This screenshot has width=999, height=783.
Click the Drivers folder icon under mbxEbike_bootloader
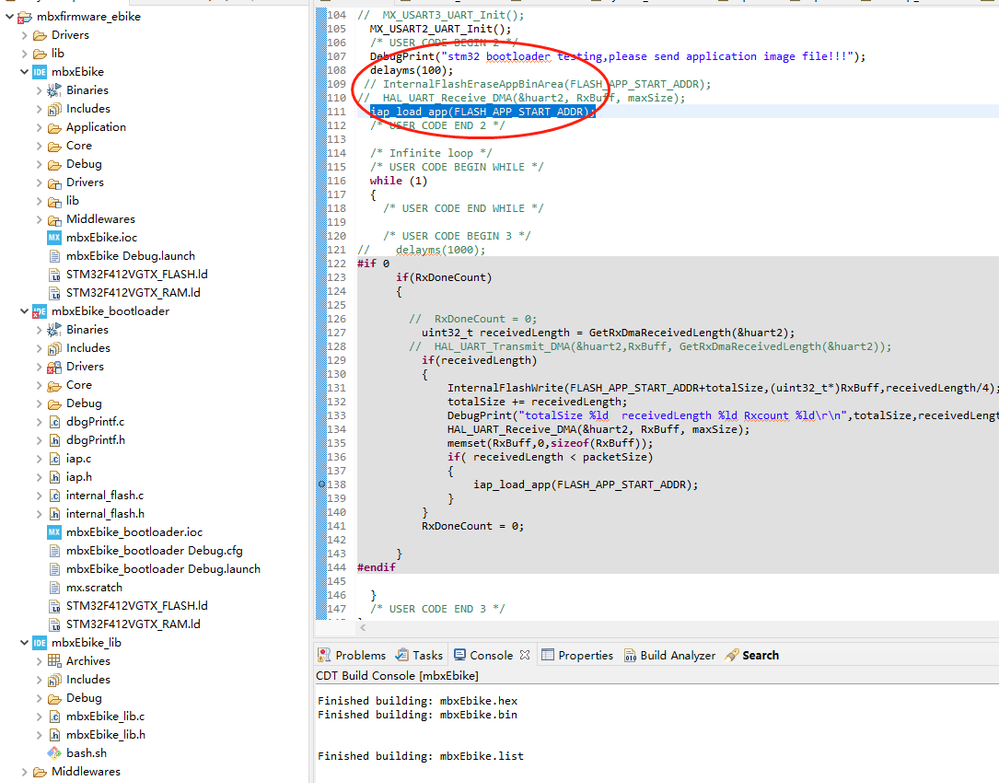click(54, 367)
